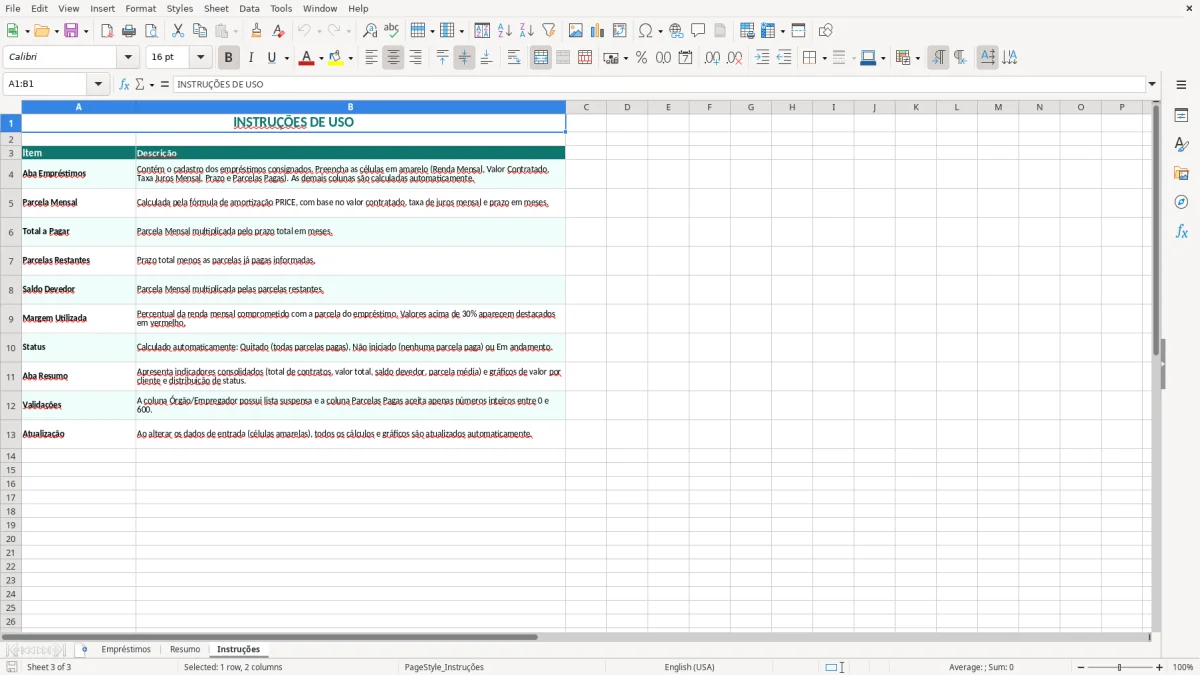Open Borders dropdown arrow

pos(824,58)
